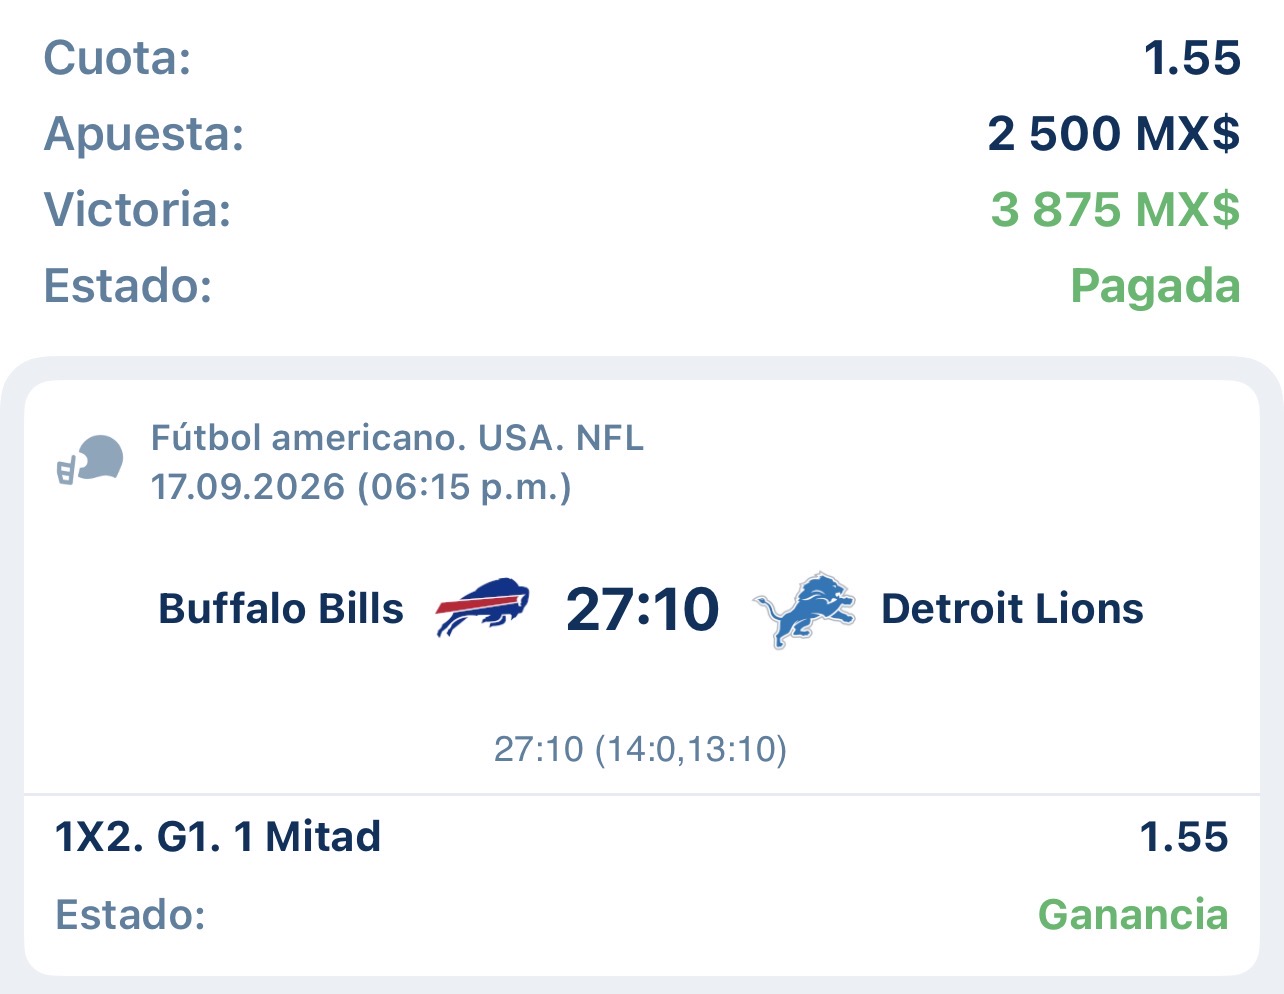The height and width of the screenshot is (994, 1284).
Task: Select the Detroit Lions team name
Action: (x=1012, y=609)
